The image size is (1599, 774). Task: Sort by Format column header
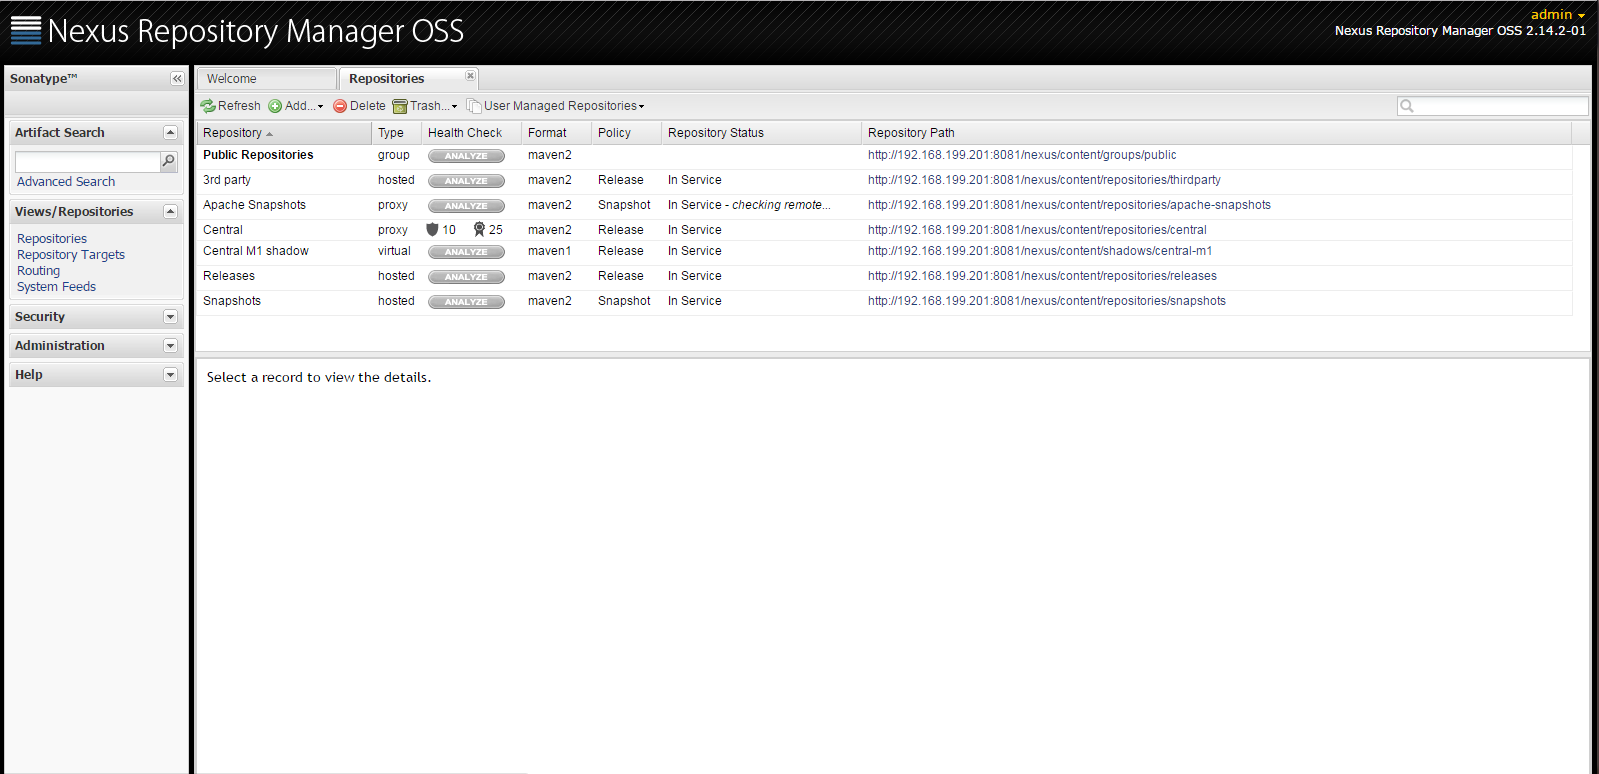click(557, 133)
